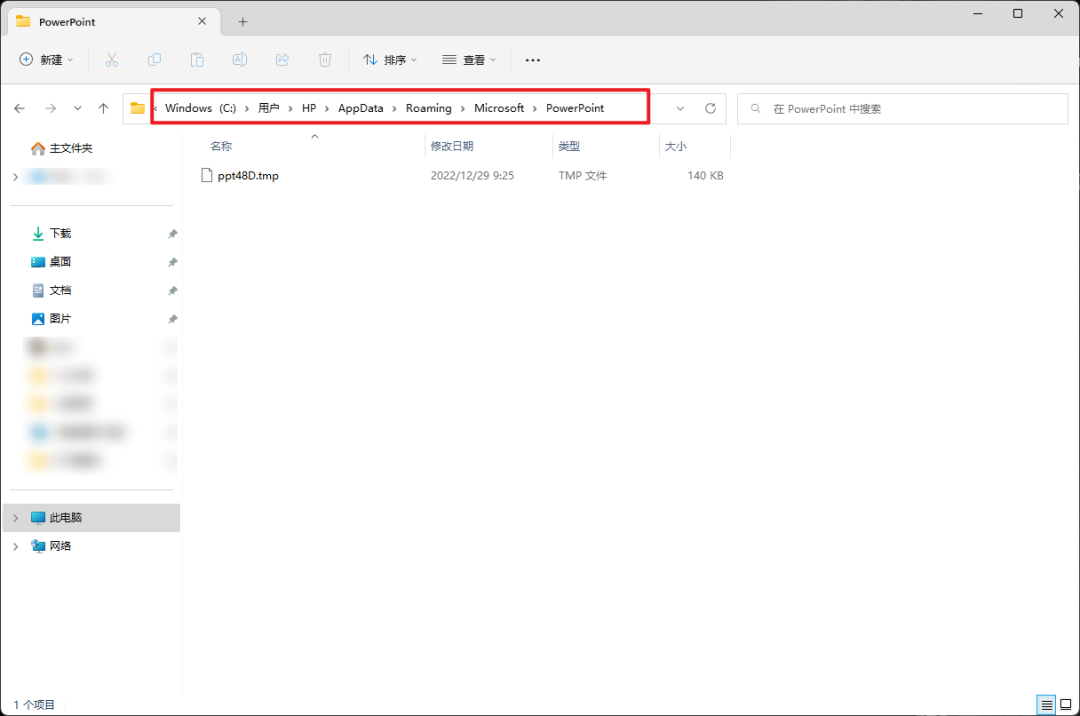This screenshot has width=1080, height=716.
Task: Open the 排序 (Sort) dropdown
Action: (x=390, y=60)
